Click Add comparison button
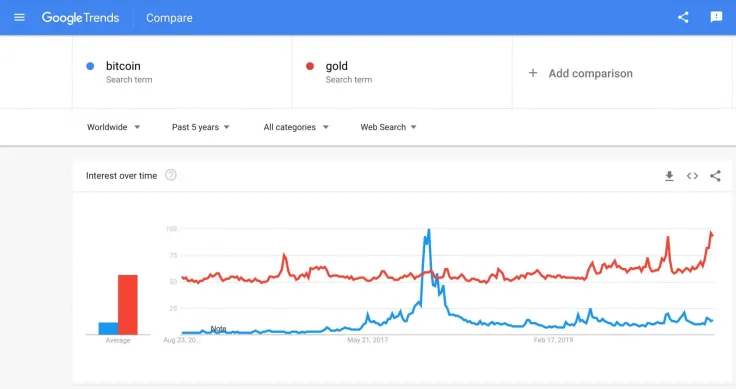This screenshot has height=389, width=736. click(581, 73)
